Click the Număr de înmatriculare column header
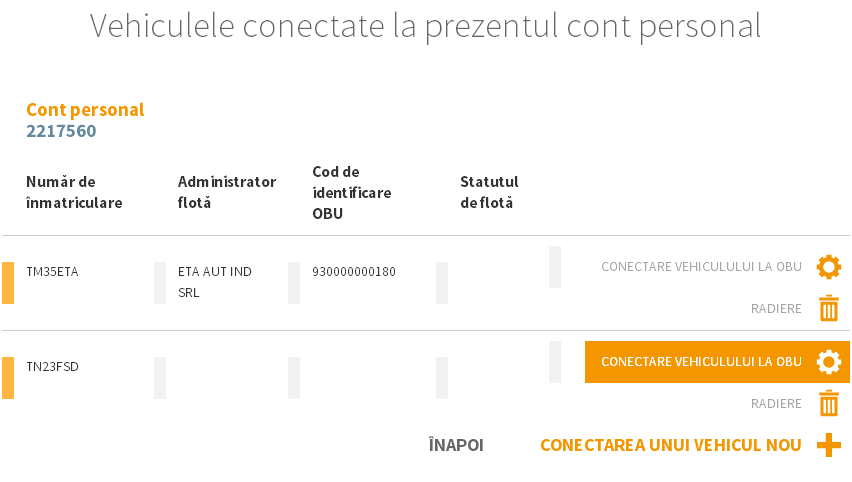 pyautogui.click(x=74, y=192)
